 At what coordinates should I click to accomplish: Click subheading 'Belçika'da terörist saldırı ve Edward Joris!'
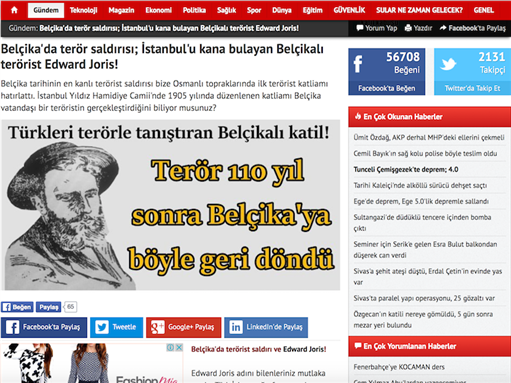click(x=259, y=349)
